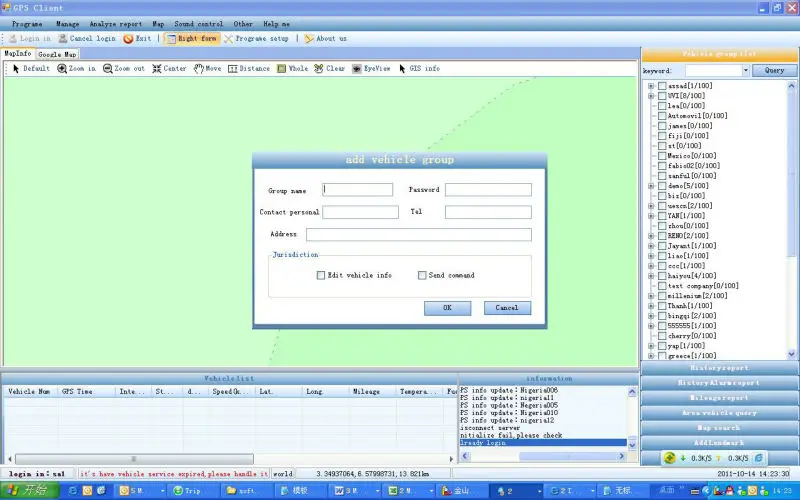
Task: Open the Mileage report panel
Action: tap(719, 398)
